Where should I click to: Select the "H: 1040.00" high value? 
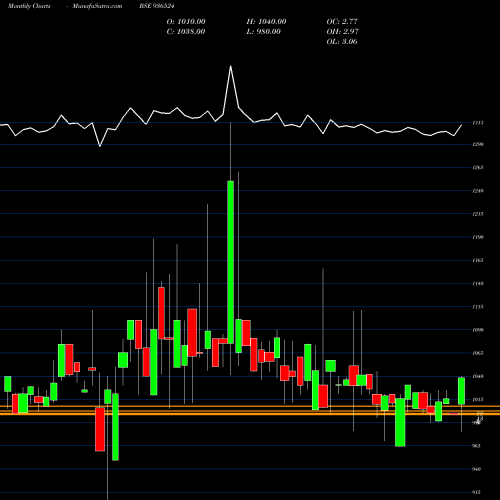pos(266,22)
